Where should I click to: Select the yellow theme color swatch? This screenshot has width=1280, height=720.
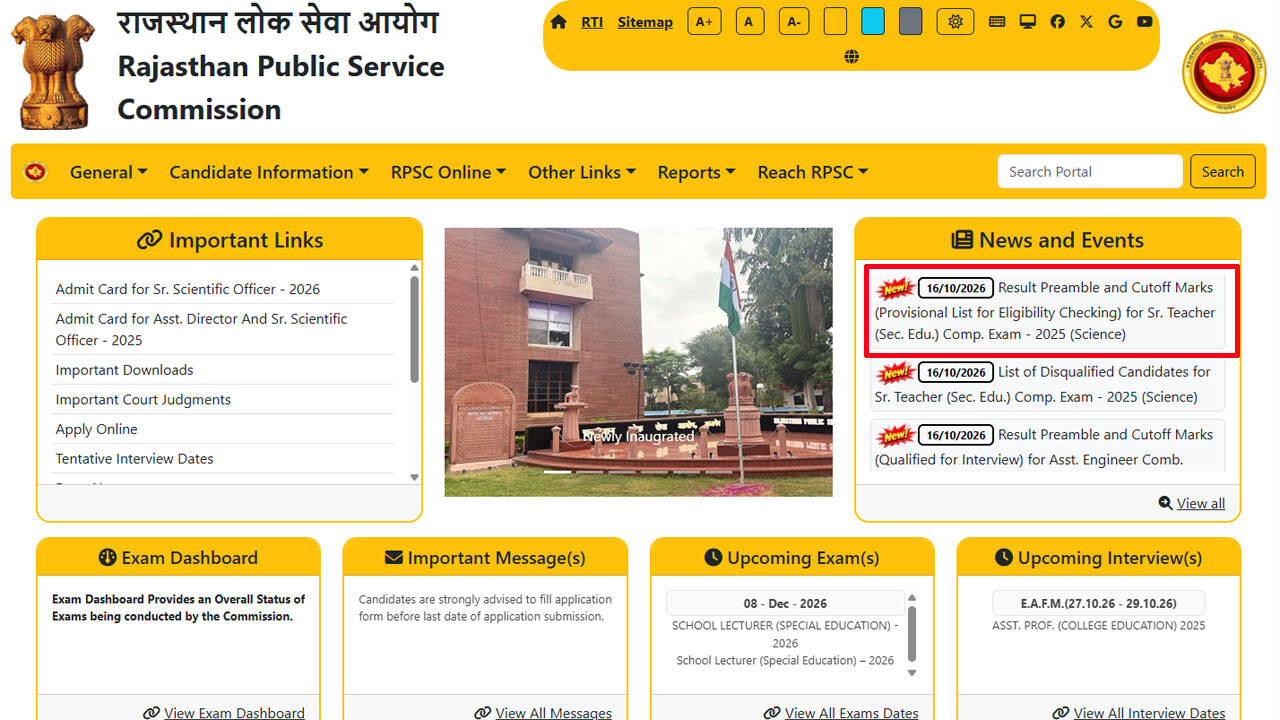point(835,21)
